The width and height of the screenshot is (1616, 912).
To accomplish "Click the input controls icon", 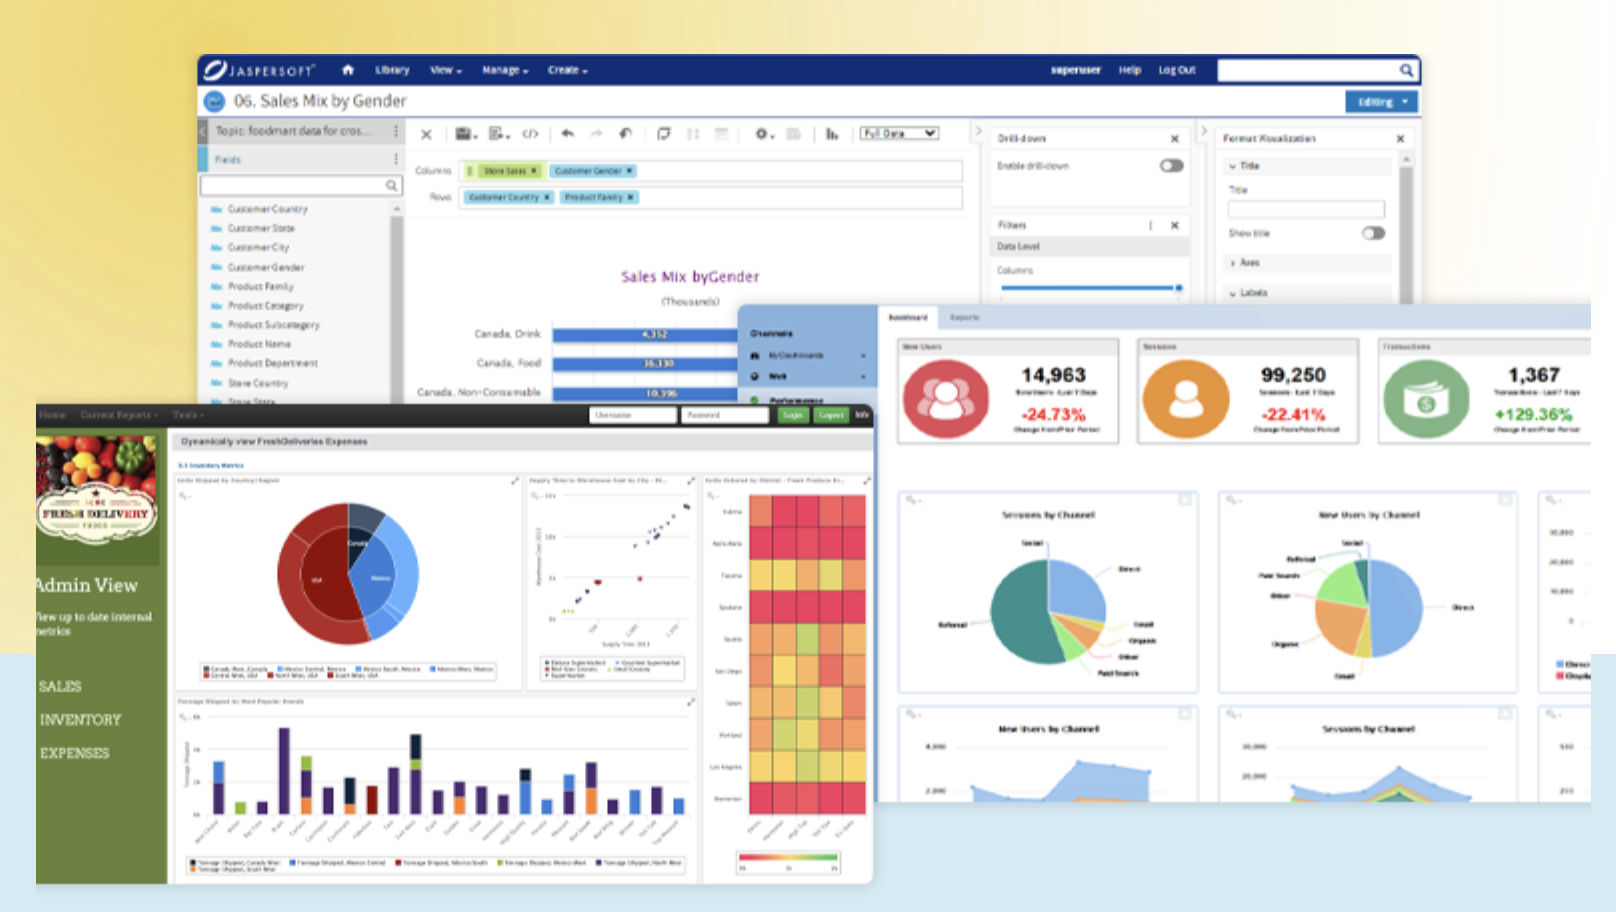I will coord(721,134).
